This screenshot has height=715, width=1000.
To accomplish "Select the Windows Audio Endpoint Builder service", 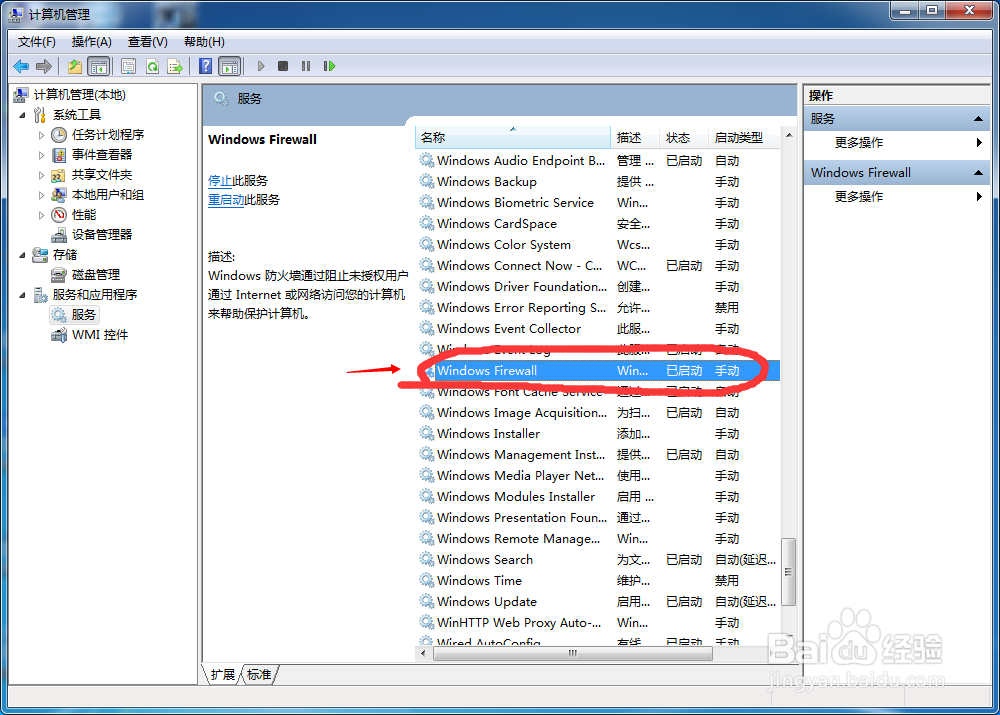I will [x=598, y=161].
